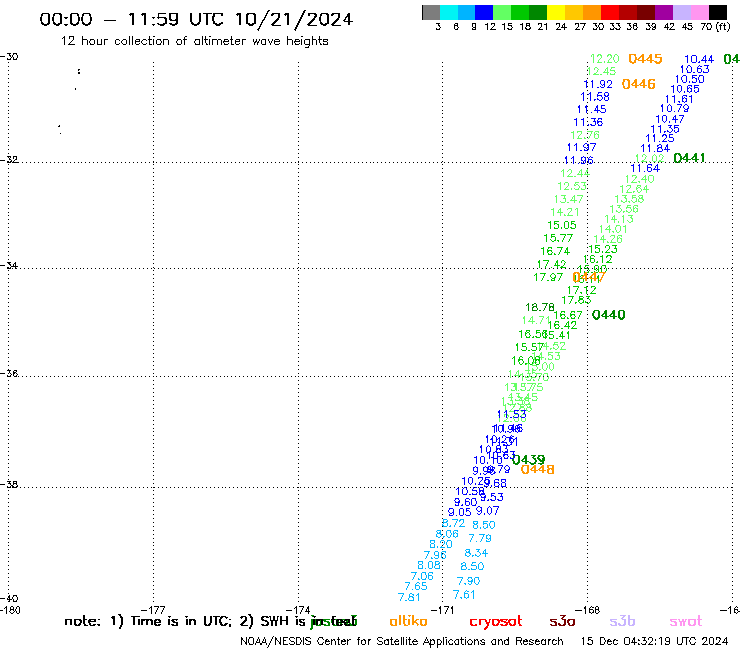Click the black legend swatch at scale end
The width and height of the screenshot is (740, 650).
pyautogui.click(x=718, y=12)
